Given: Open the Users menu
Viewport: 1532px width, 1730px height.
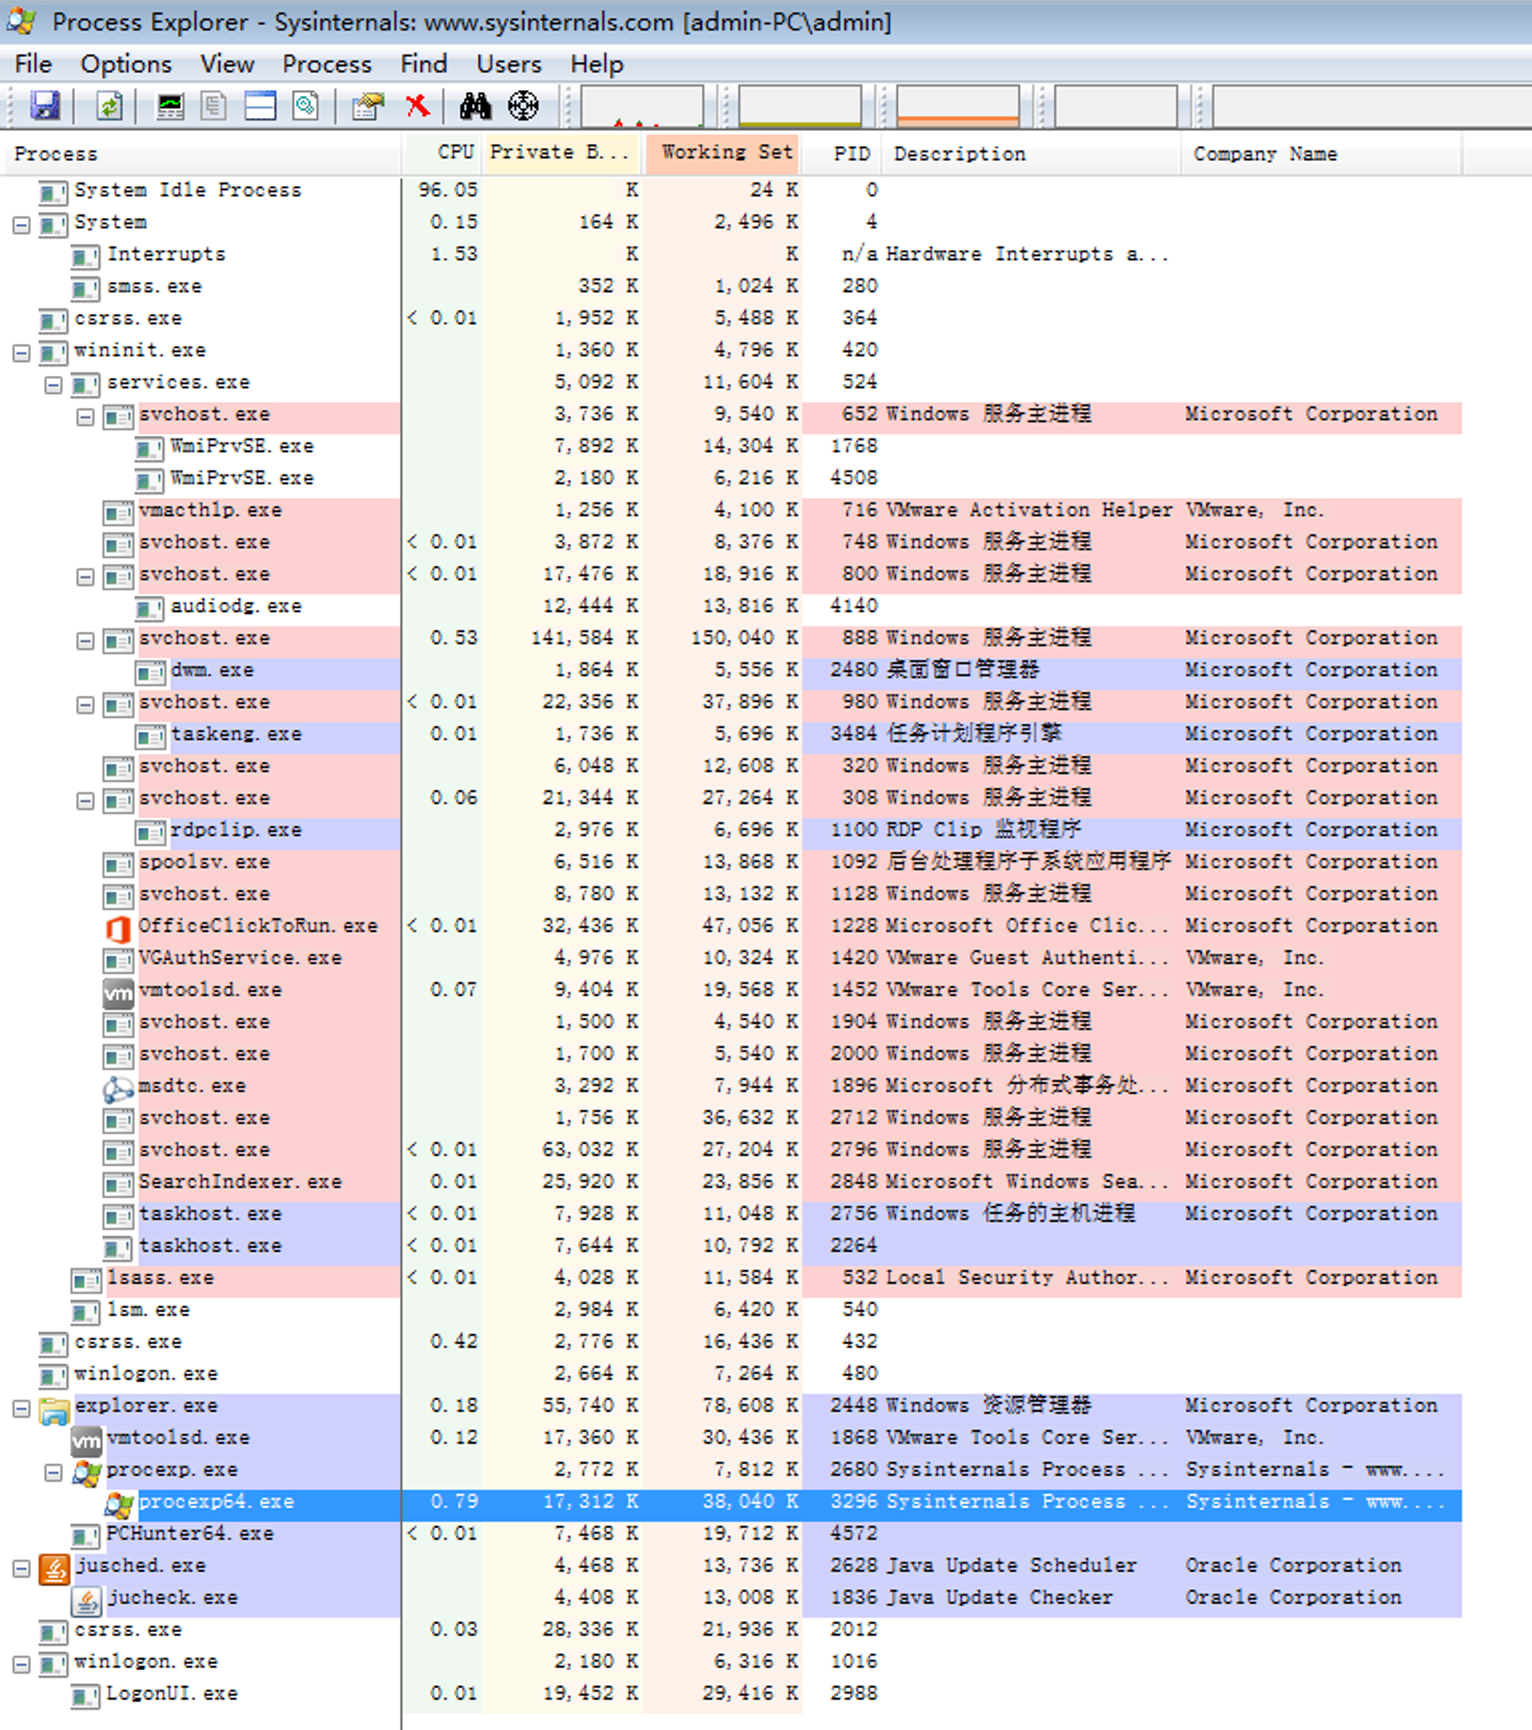Looking at the screenshot, I should [x=509, y=64].
